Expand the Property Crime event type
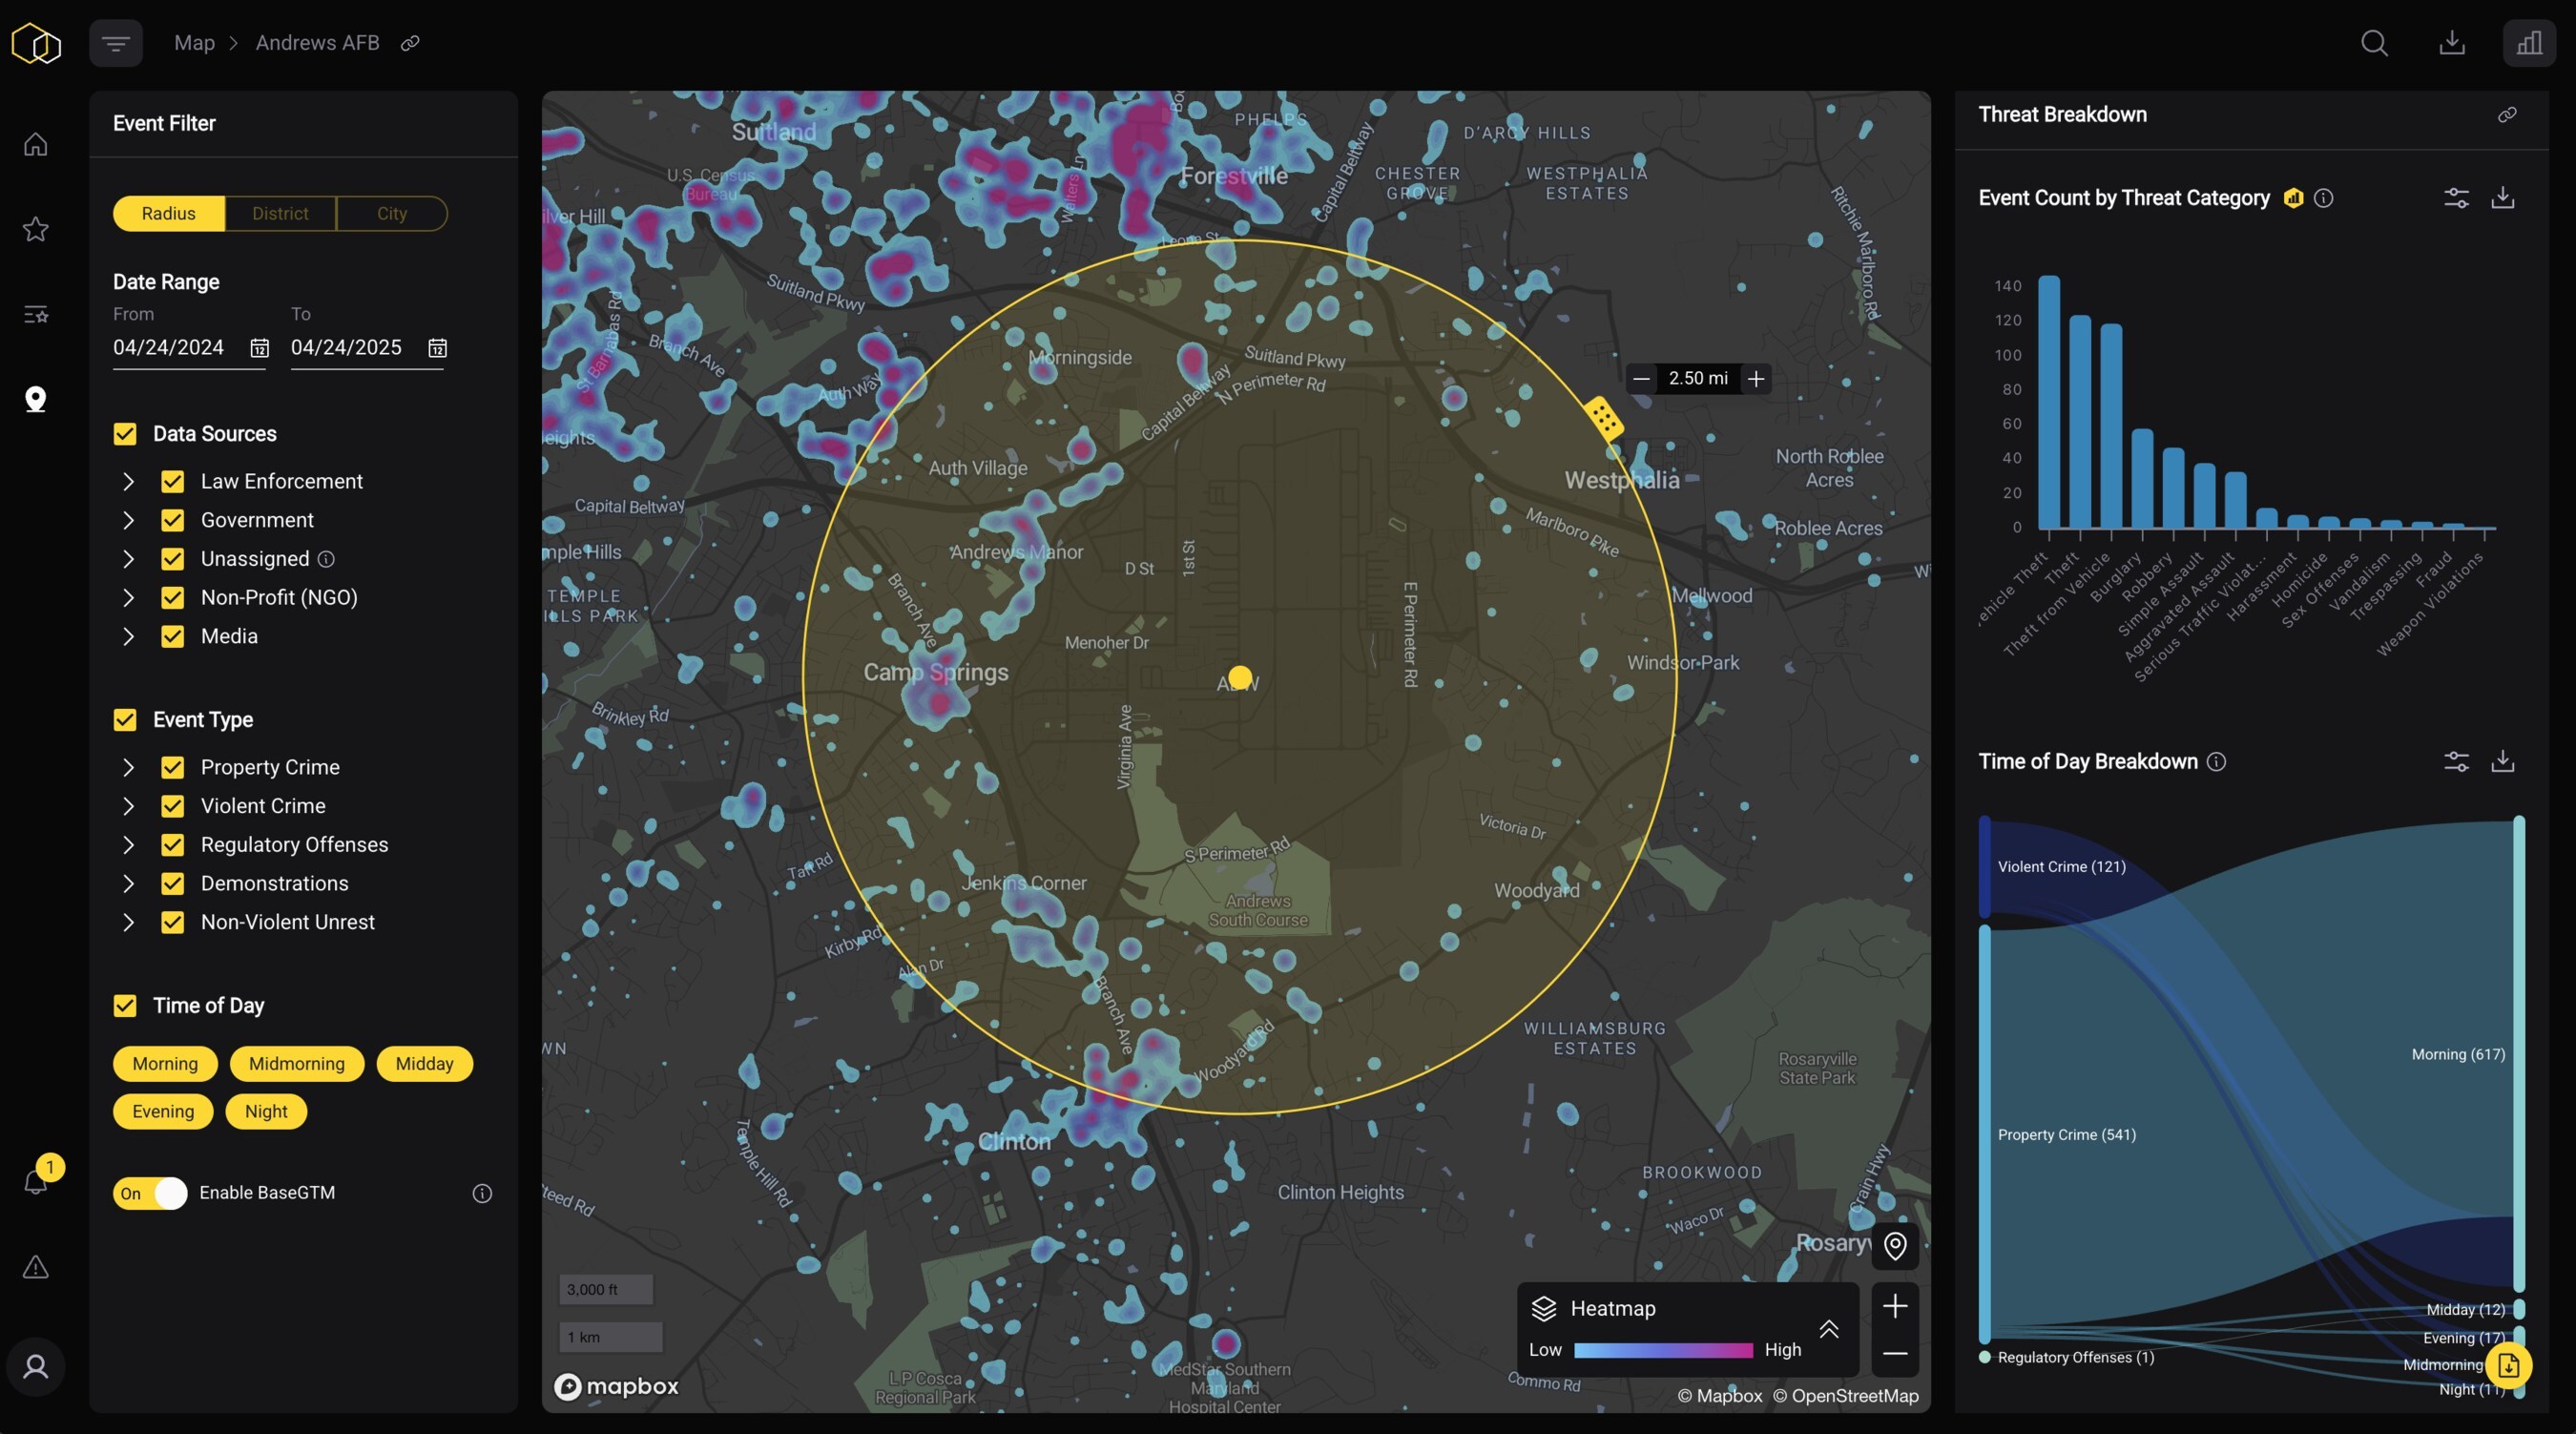Viewport: 2576px width, 1434px height. [x=128, y=767]
